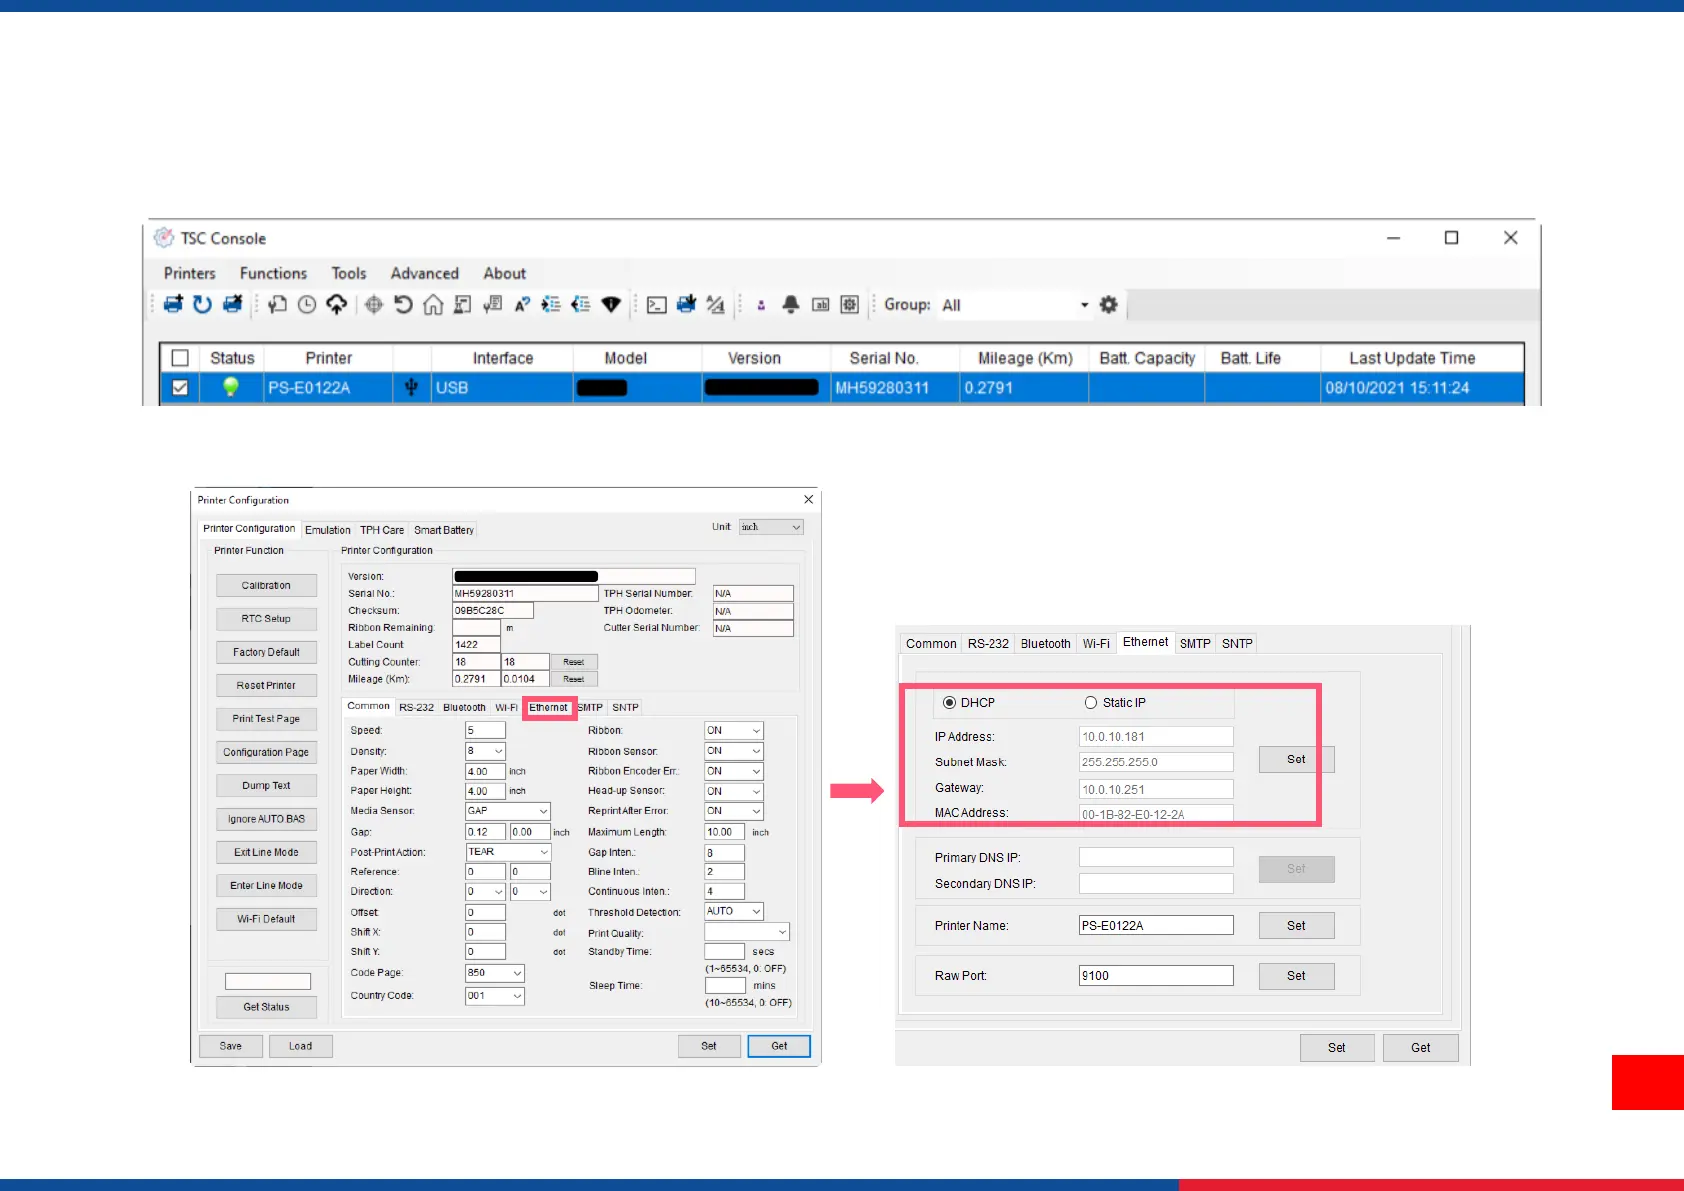Screen dimensions: 1684x1191
Task: Click the Factory Default button
Action: [x=266, y=652]
